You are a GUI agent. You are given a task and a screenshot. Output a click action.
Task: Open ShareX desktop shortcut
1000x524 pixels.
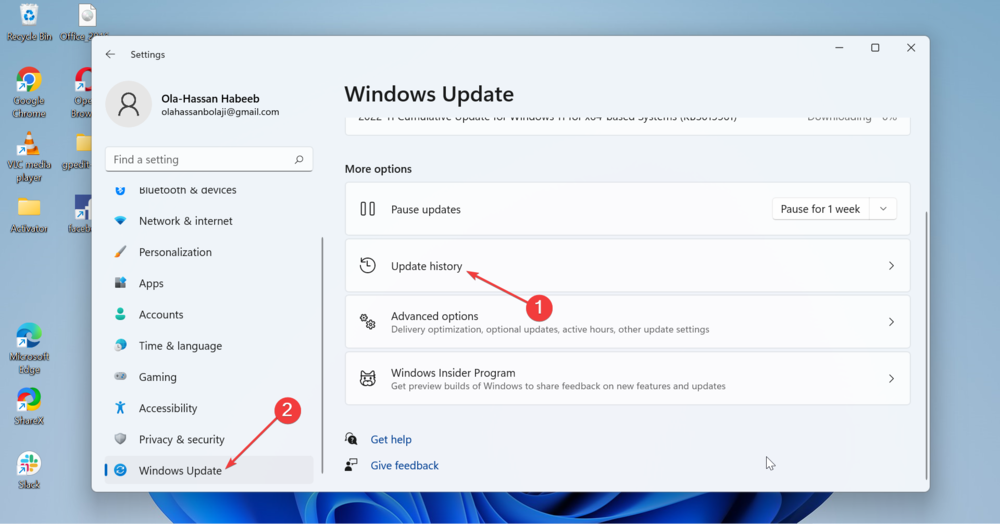[x=29, y=406]
